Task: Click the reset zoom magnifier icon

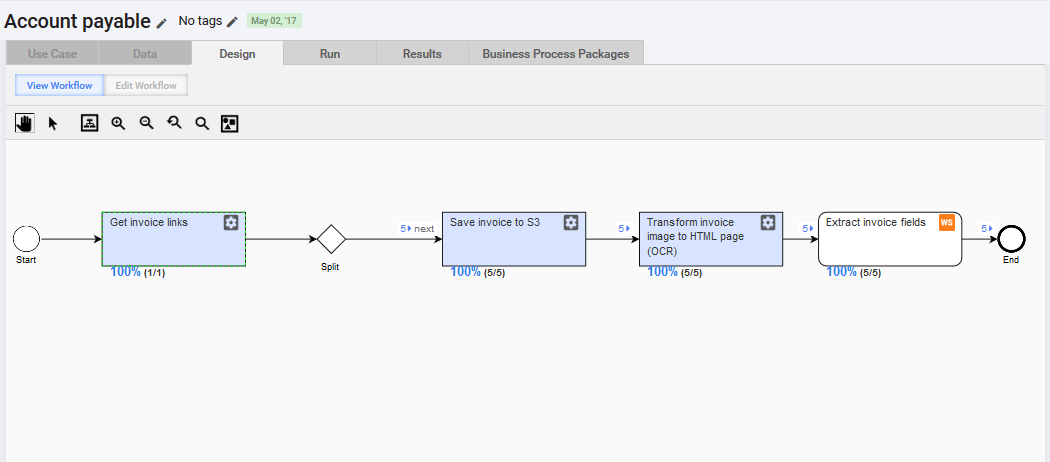Action: pyautogui.click(x=175, y=123)
